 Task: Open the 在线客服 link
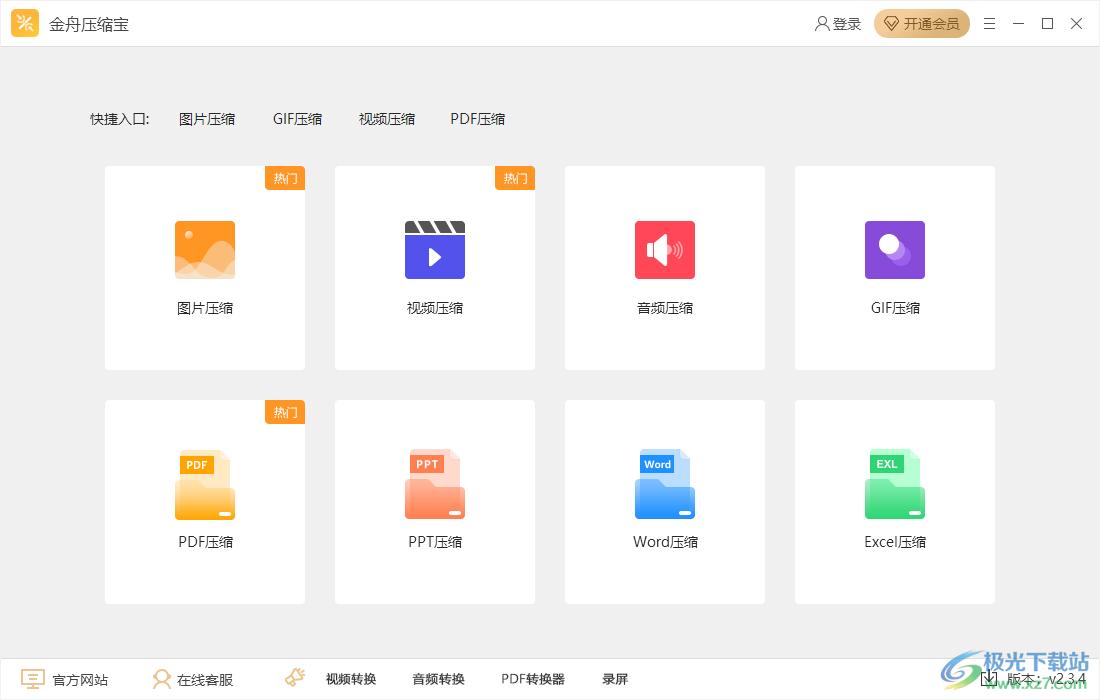click(x=205, y=680)
